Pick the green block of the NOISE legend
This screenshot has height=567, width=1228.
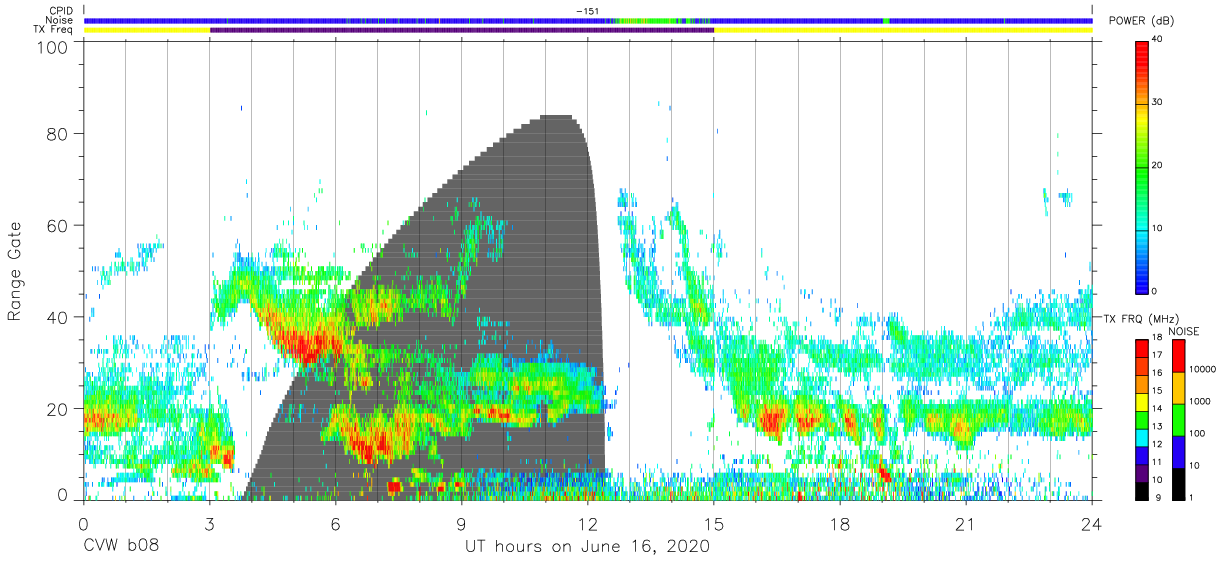click(x=1178, y=420)
